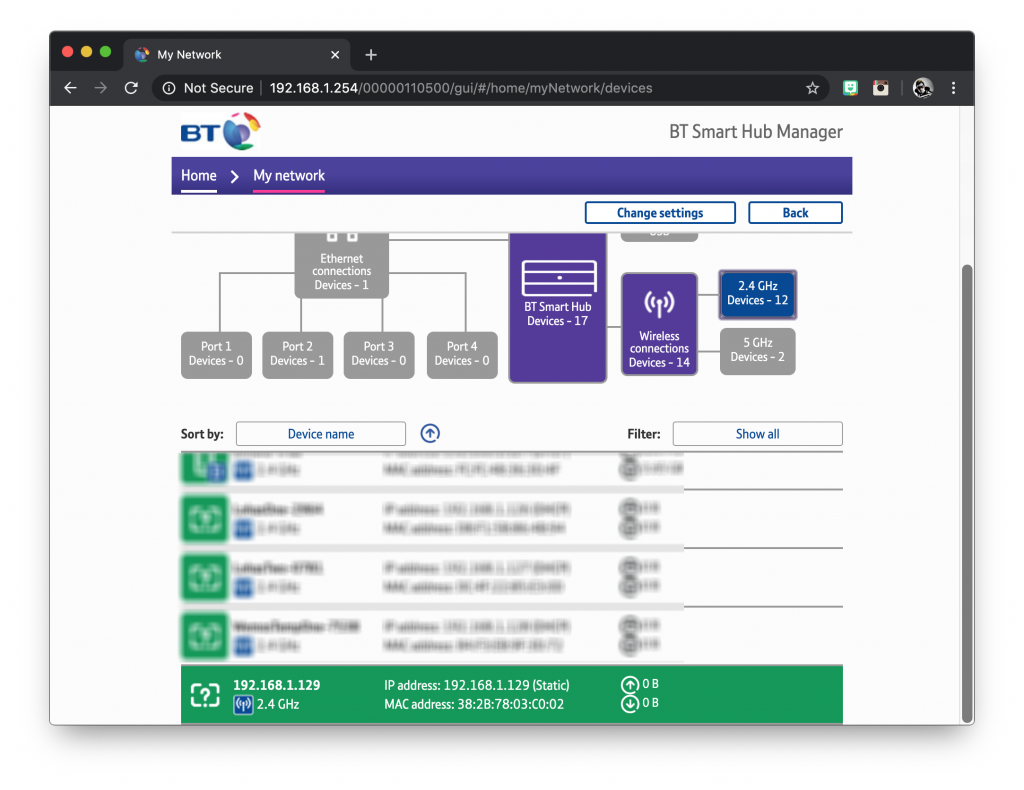
Task: Select the BT Smart Hub Devices - 17 tile
Action: (x=558, y=308)
